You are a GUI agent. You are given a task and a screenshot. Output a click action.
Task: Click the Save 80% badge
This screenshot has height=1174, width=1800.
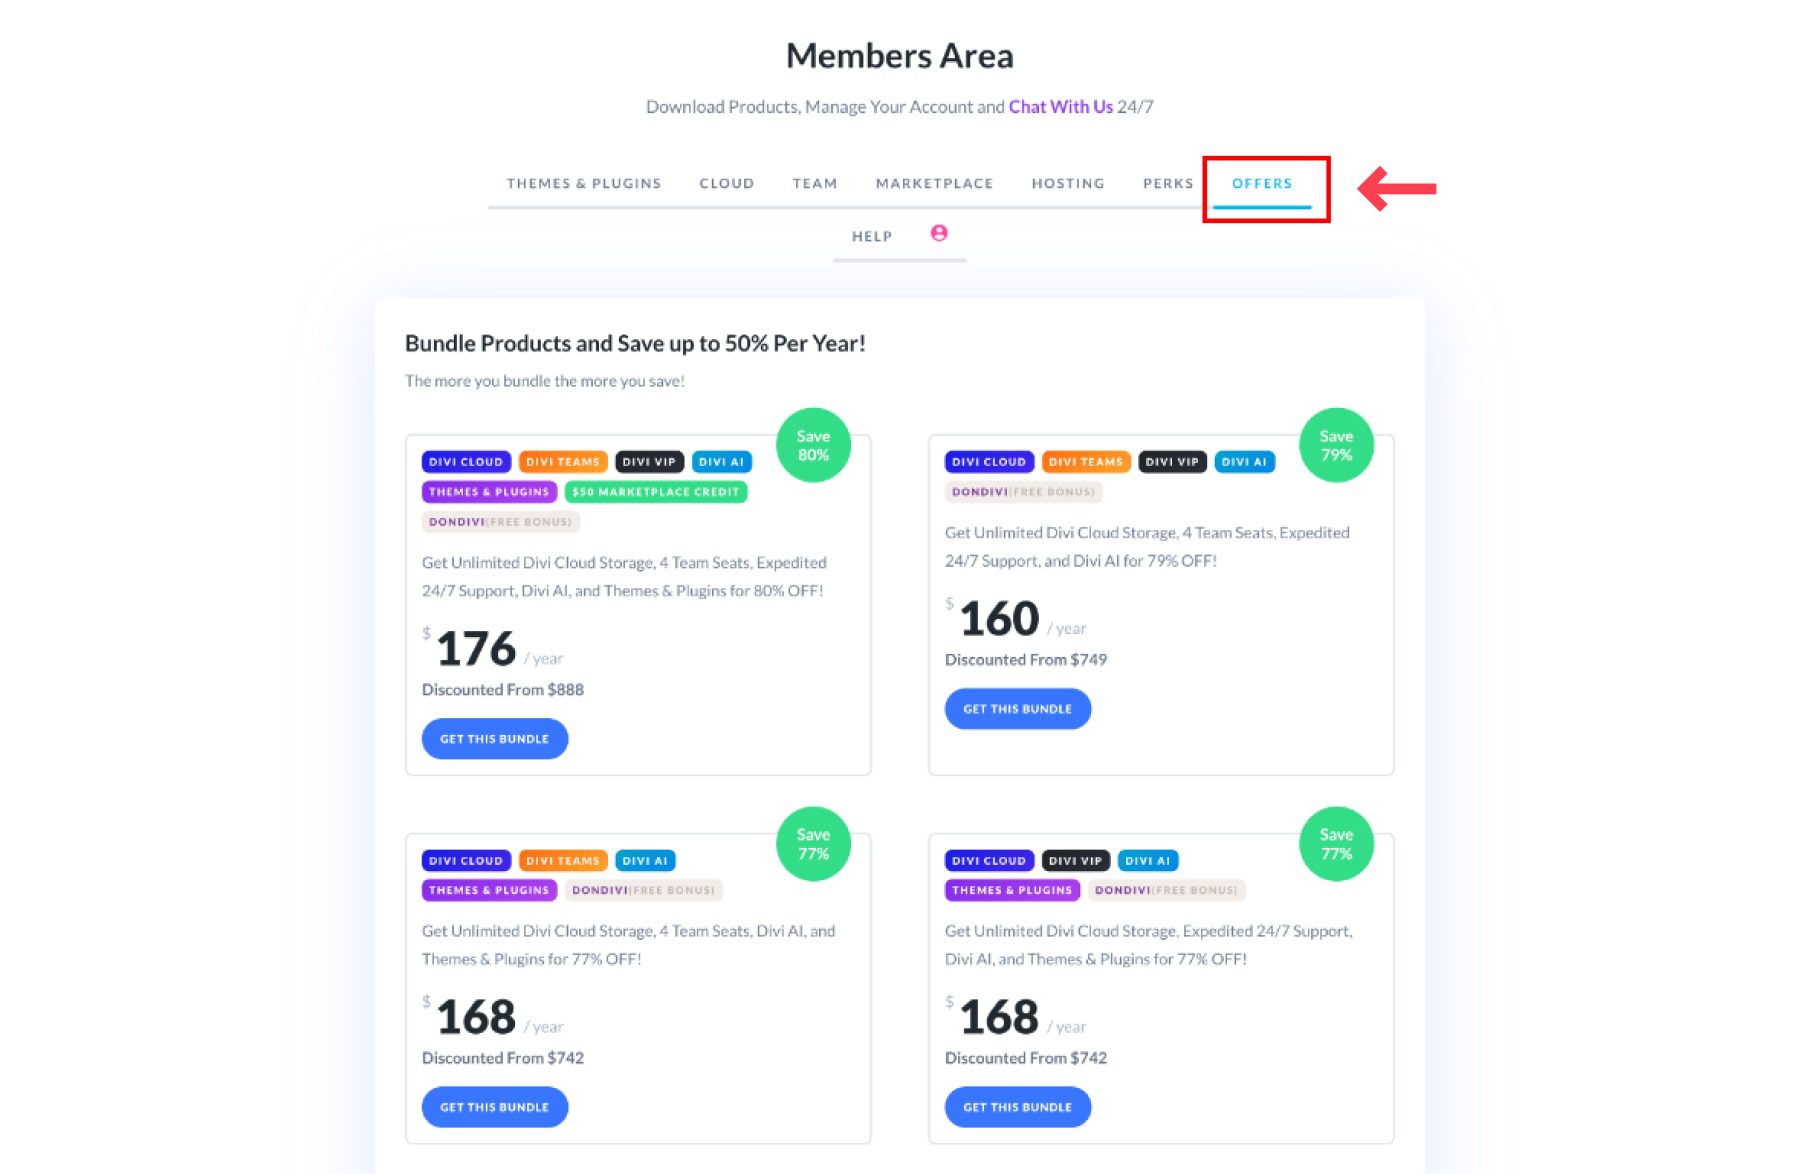813,445
